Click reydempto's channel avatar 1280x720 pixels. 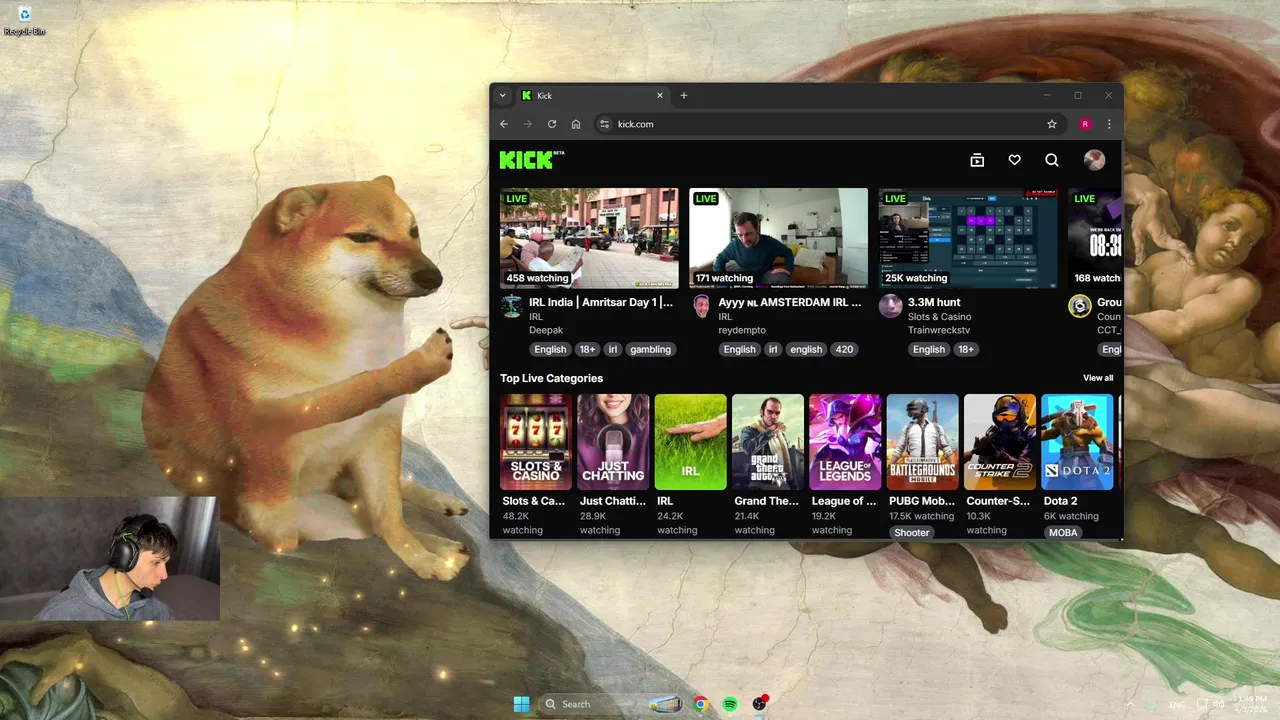tap(702, 306)
